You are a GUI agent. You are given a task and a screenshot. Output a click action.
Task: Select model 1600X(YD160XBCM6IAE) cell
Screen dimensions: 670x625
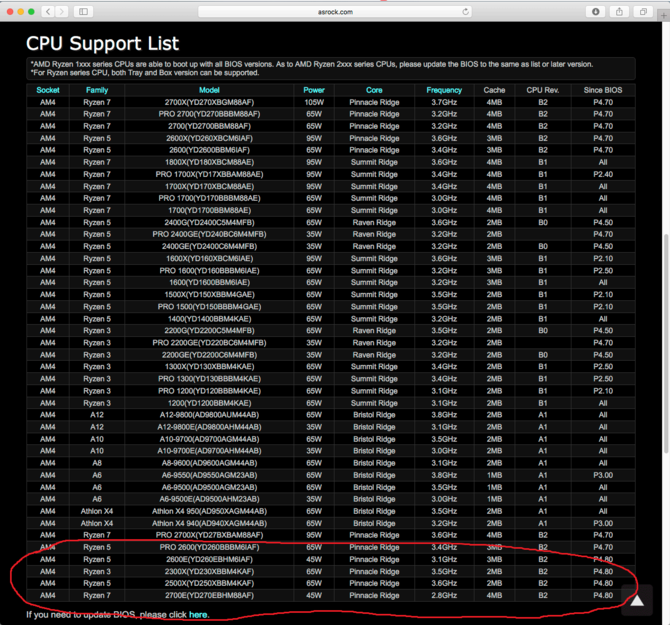point(209,258)
